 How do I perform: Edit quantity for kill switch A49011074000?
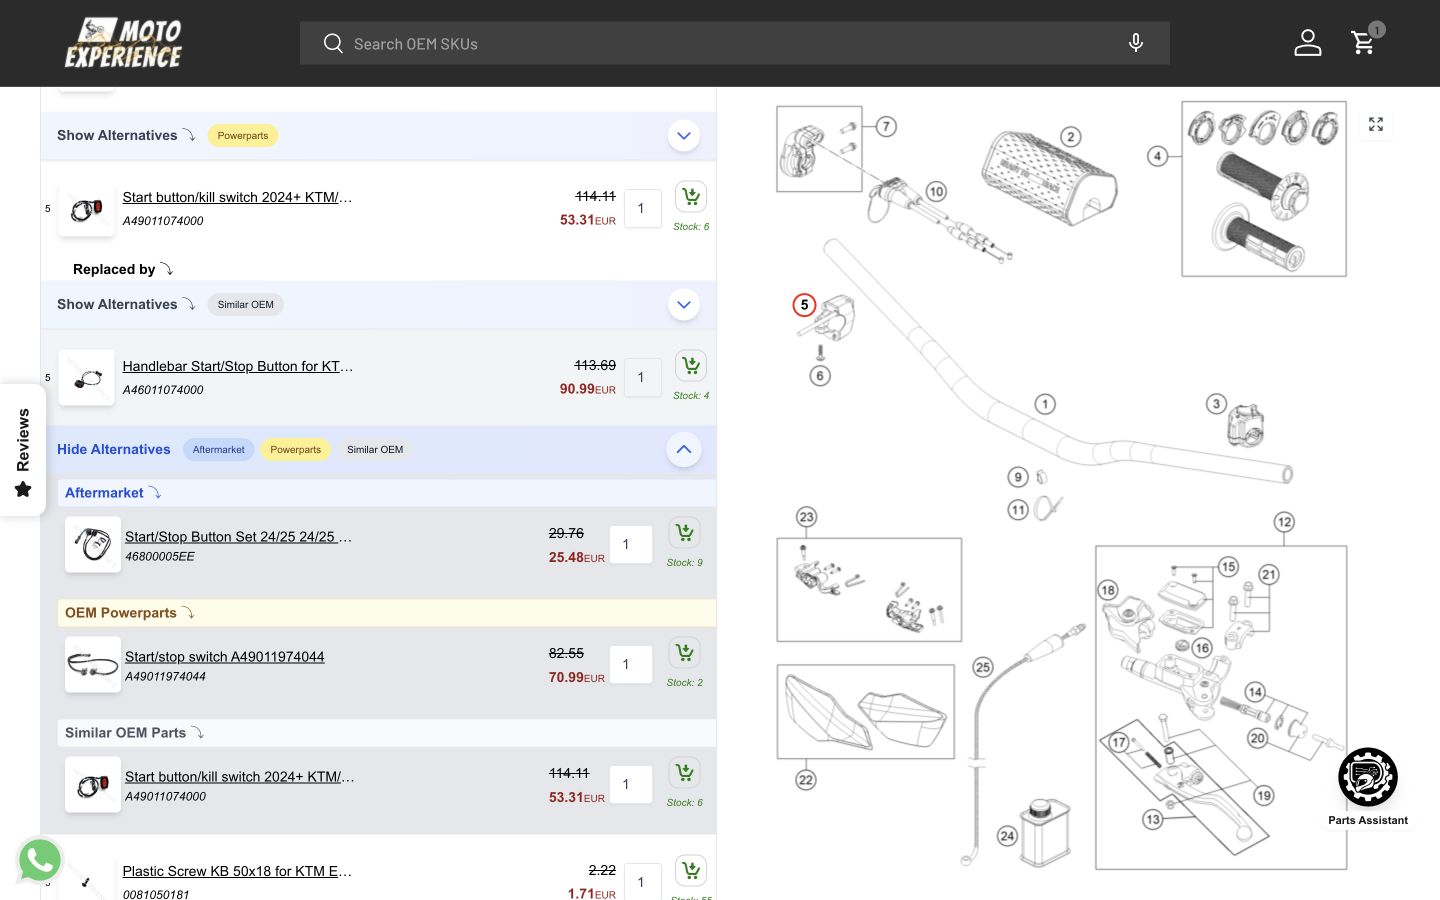[643, 209]
